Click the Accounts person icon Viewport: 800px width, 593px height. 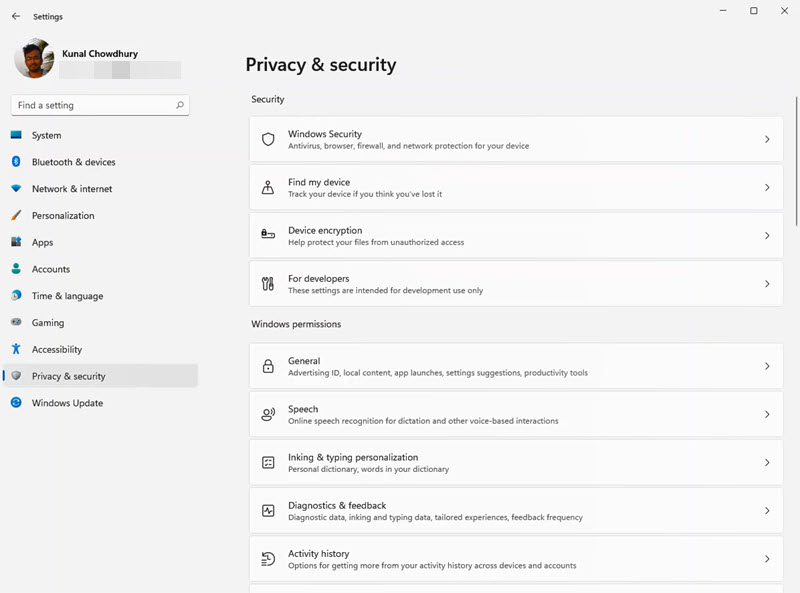tap(16, 268)
